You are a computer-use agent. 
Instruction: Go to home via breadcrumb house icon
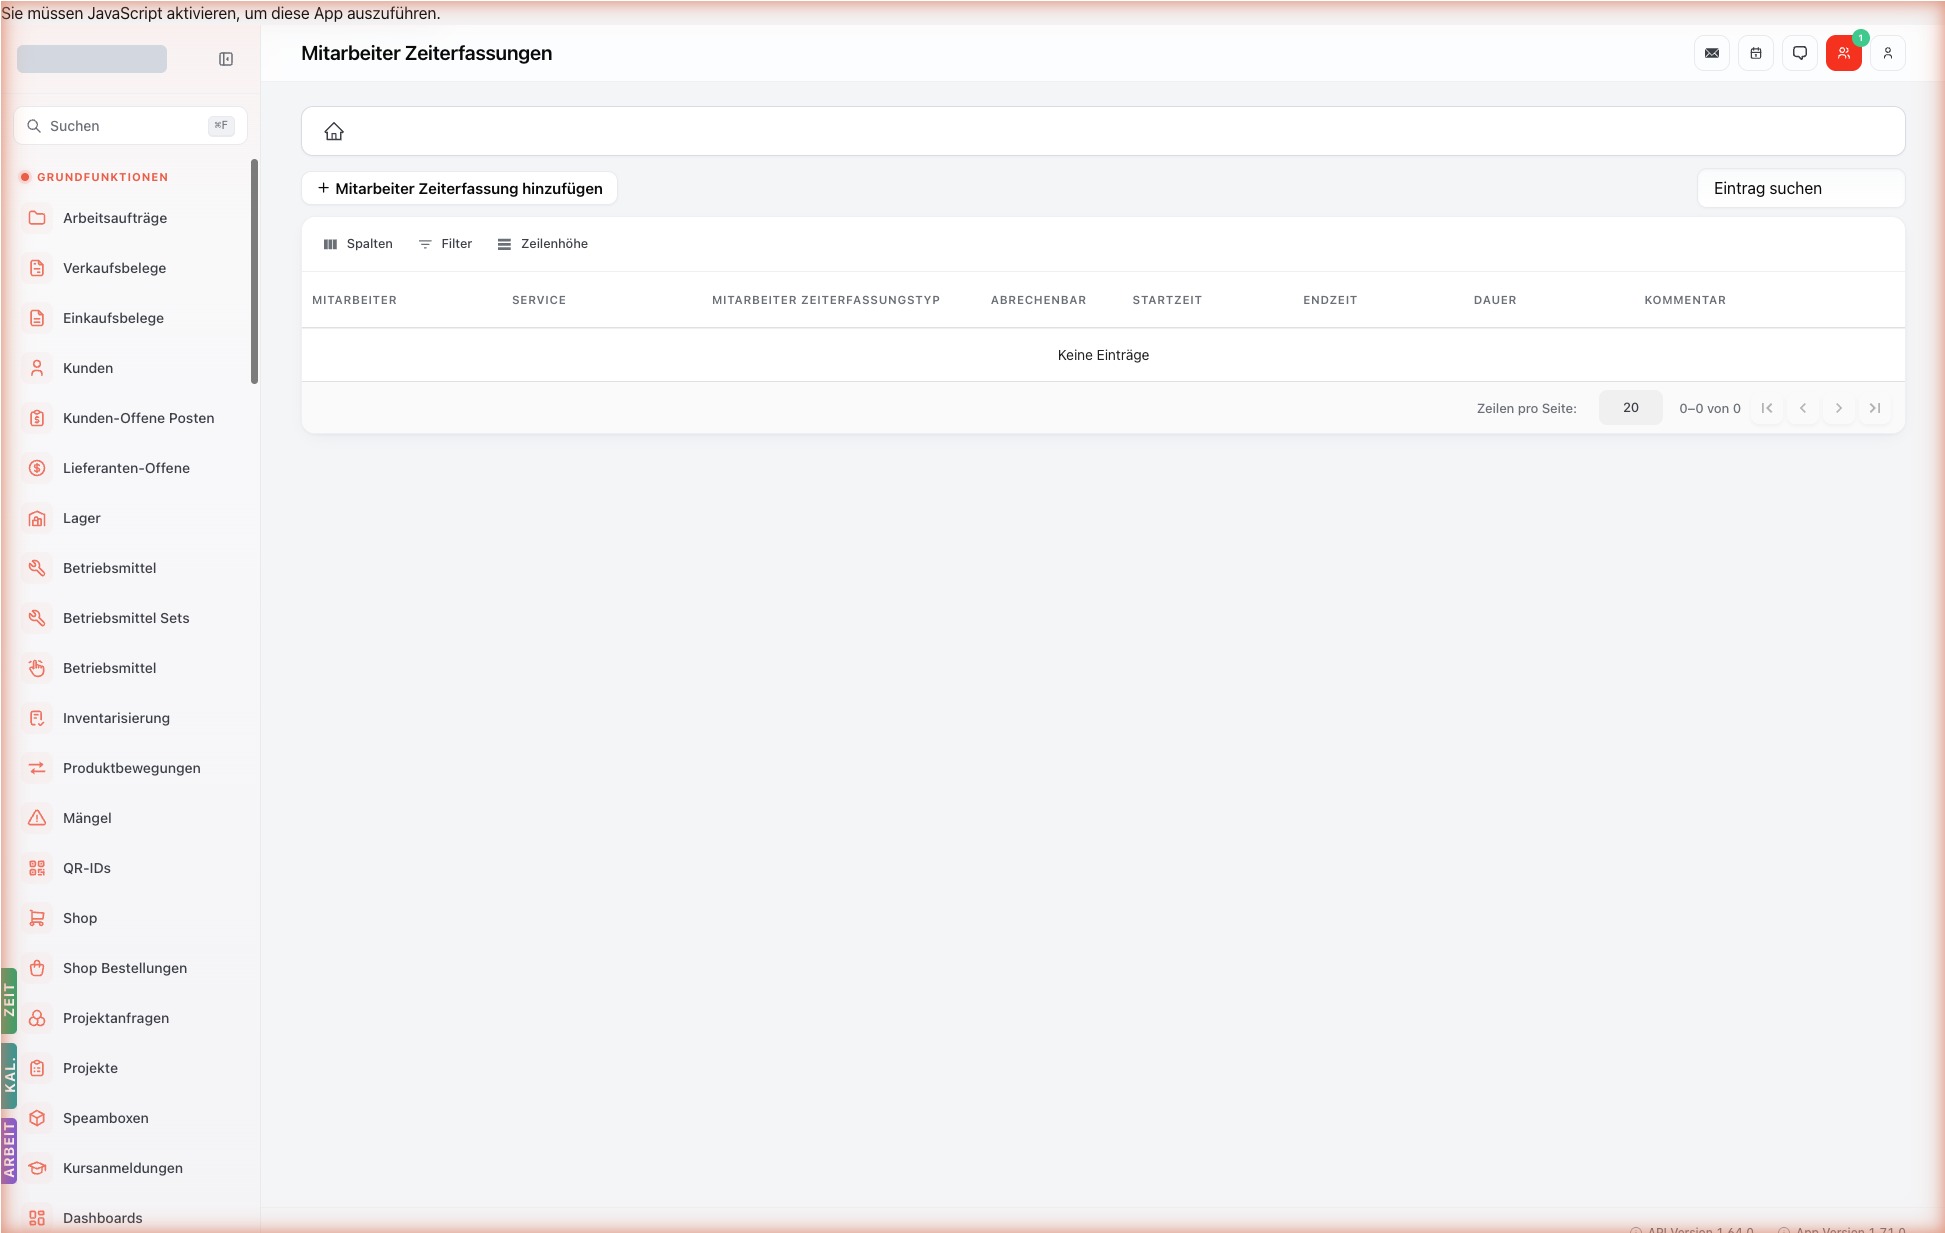coord(334,131)
